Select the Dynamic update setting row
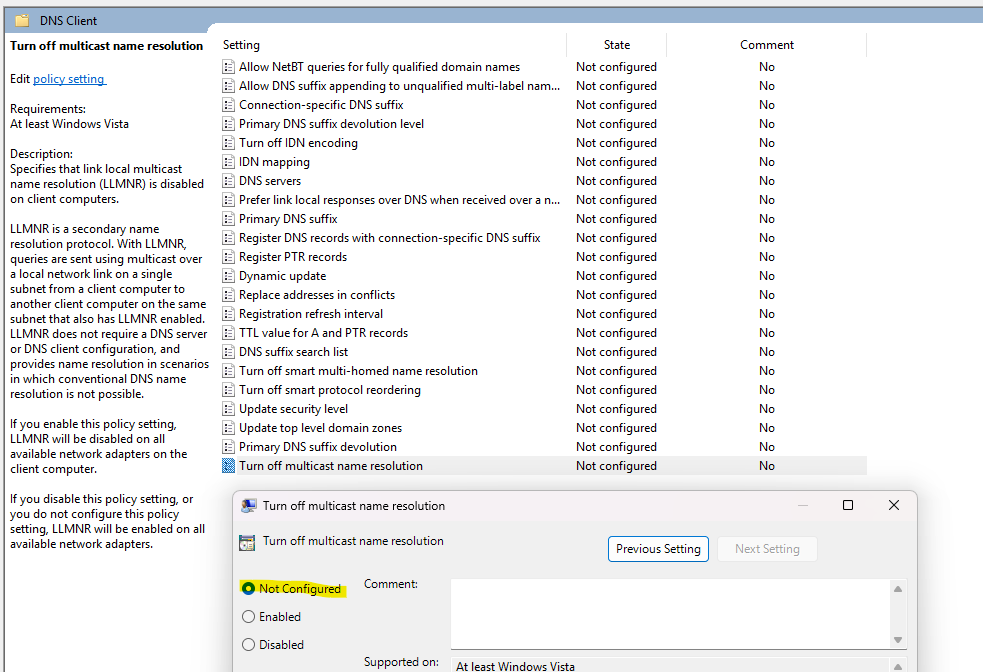983x672 pixels. coord(544,276)
